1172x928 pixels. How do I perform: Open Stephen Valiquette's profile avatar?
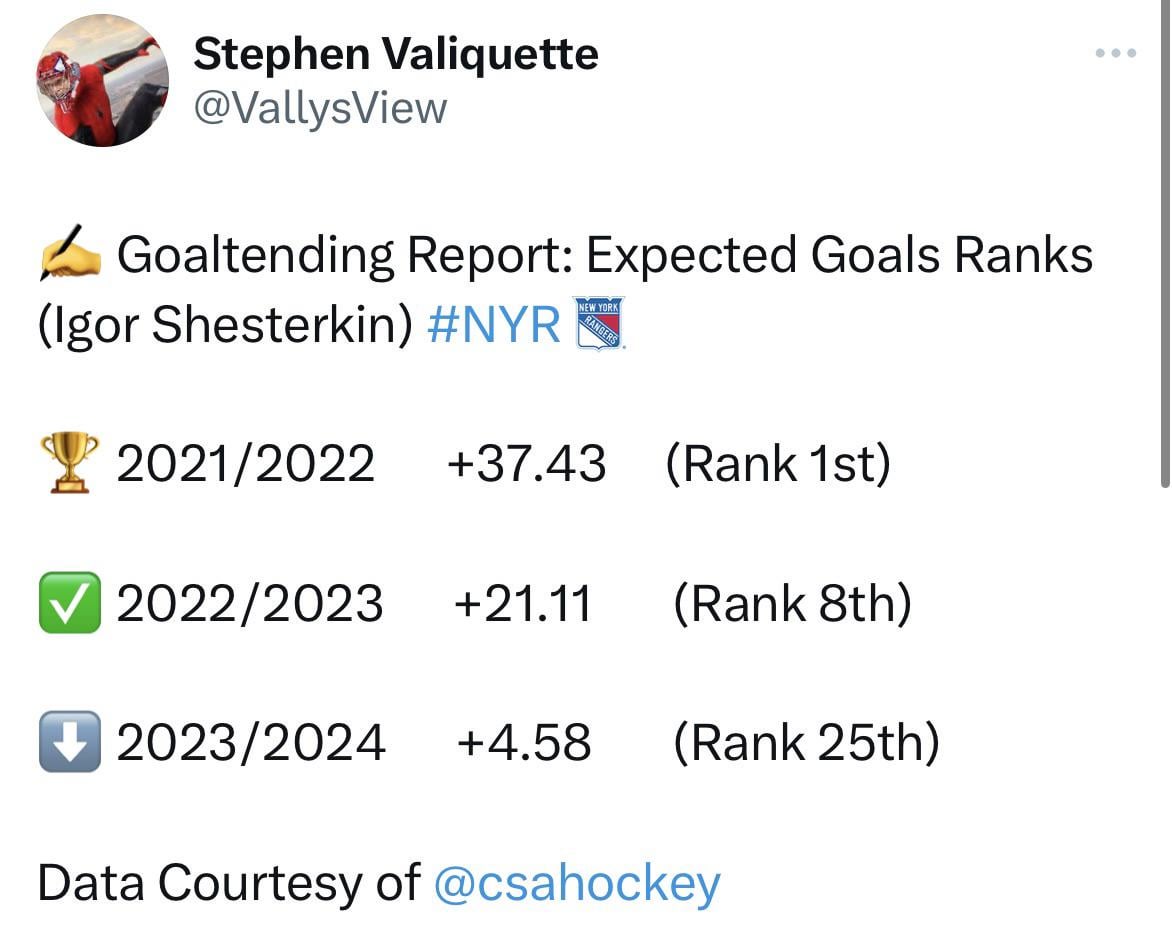point(102,81)
